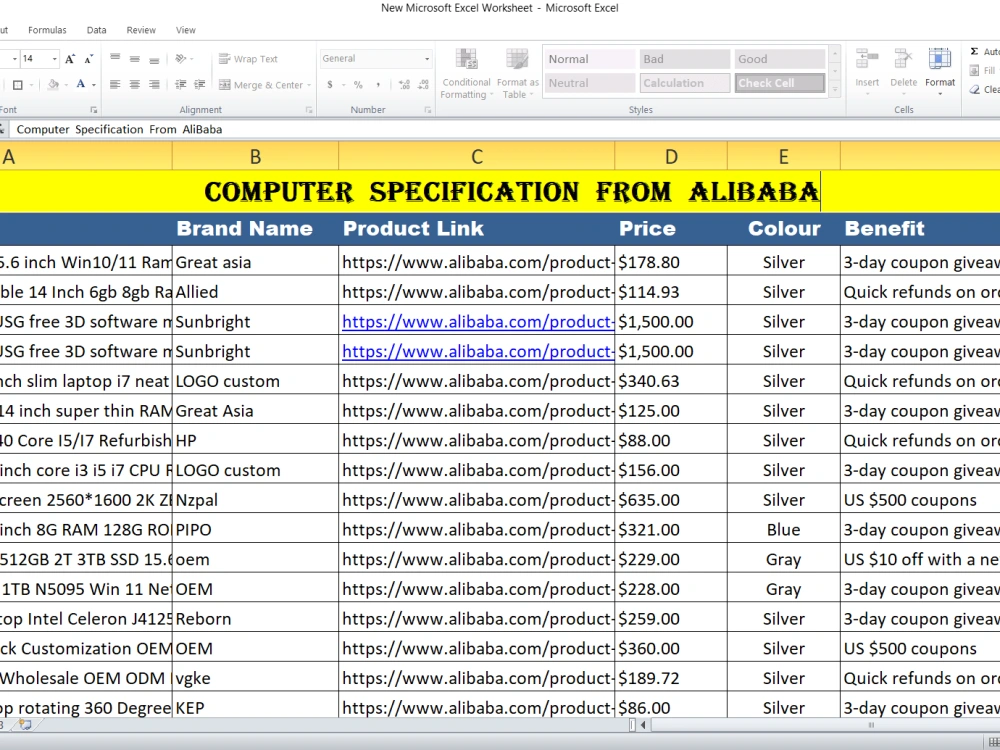
Task: Open Conditional Formatting menu
Action: click(x=466, y=73)
